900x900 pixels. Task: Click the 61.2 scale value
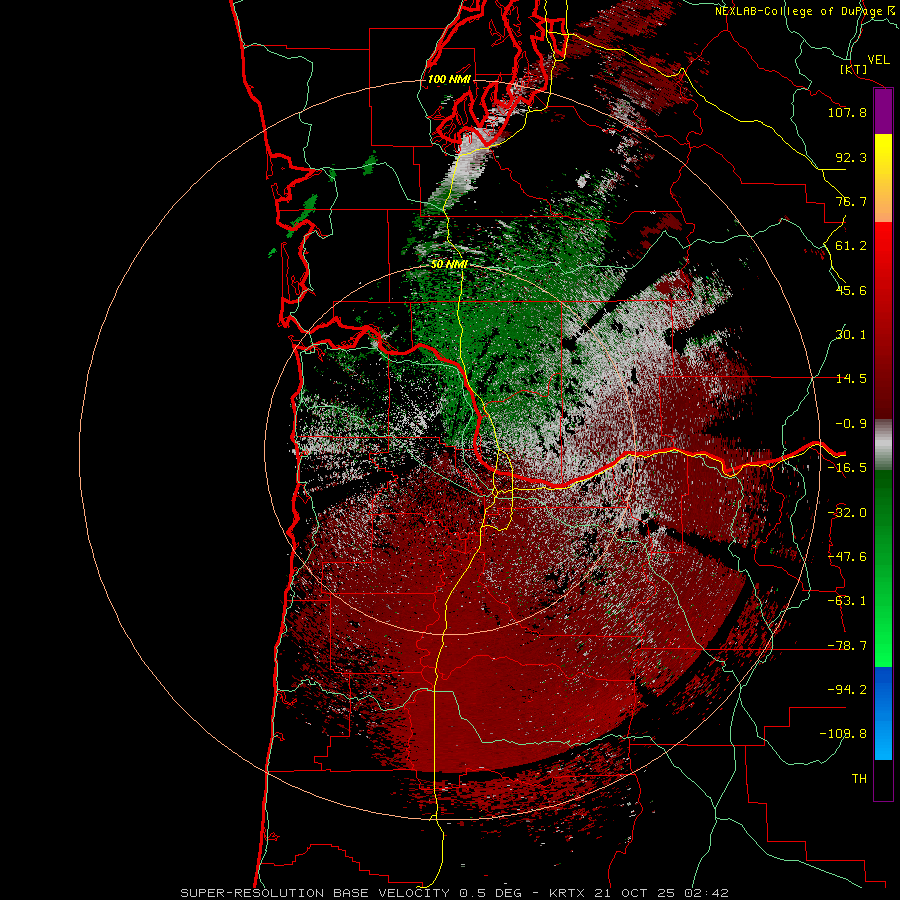[851, 246]
